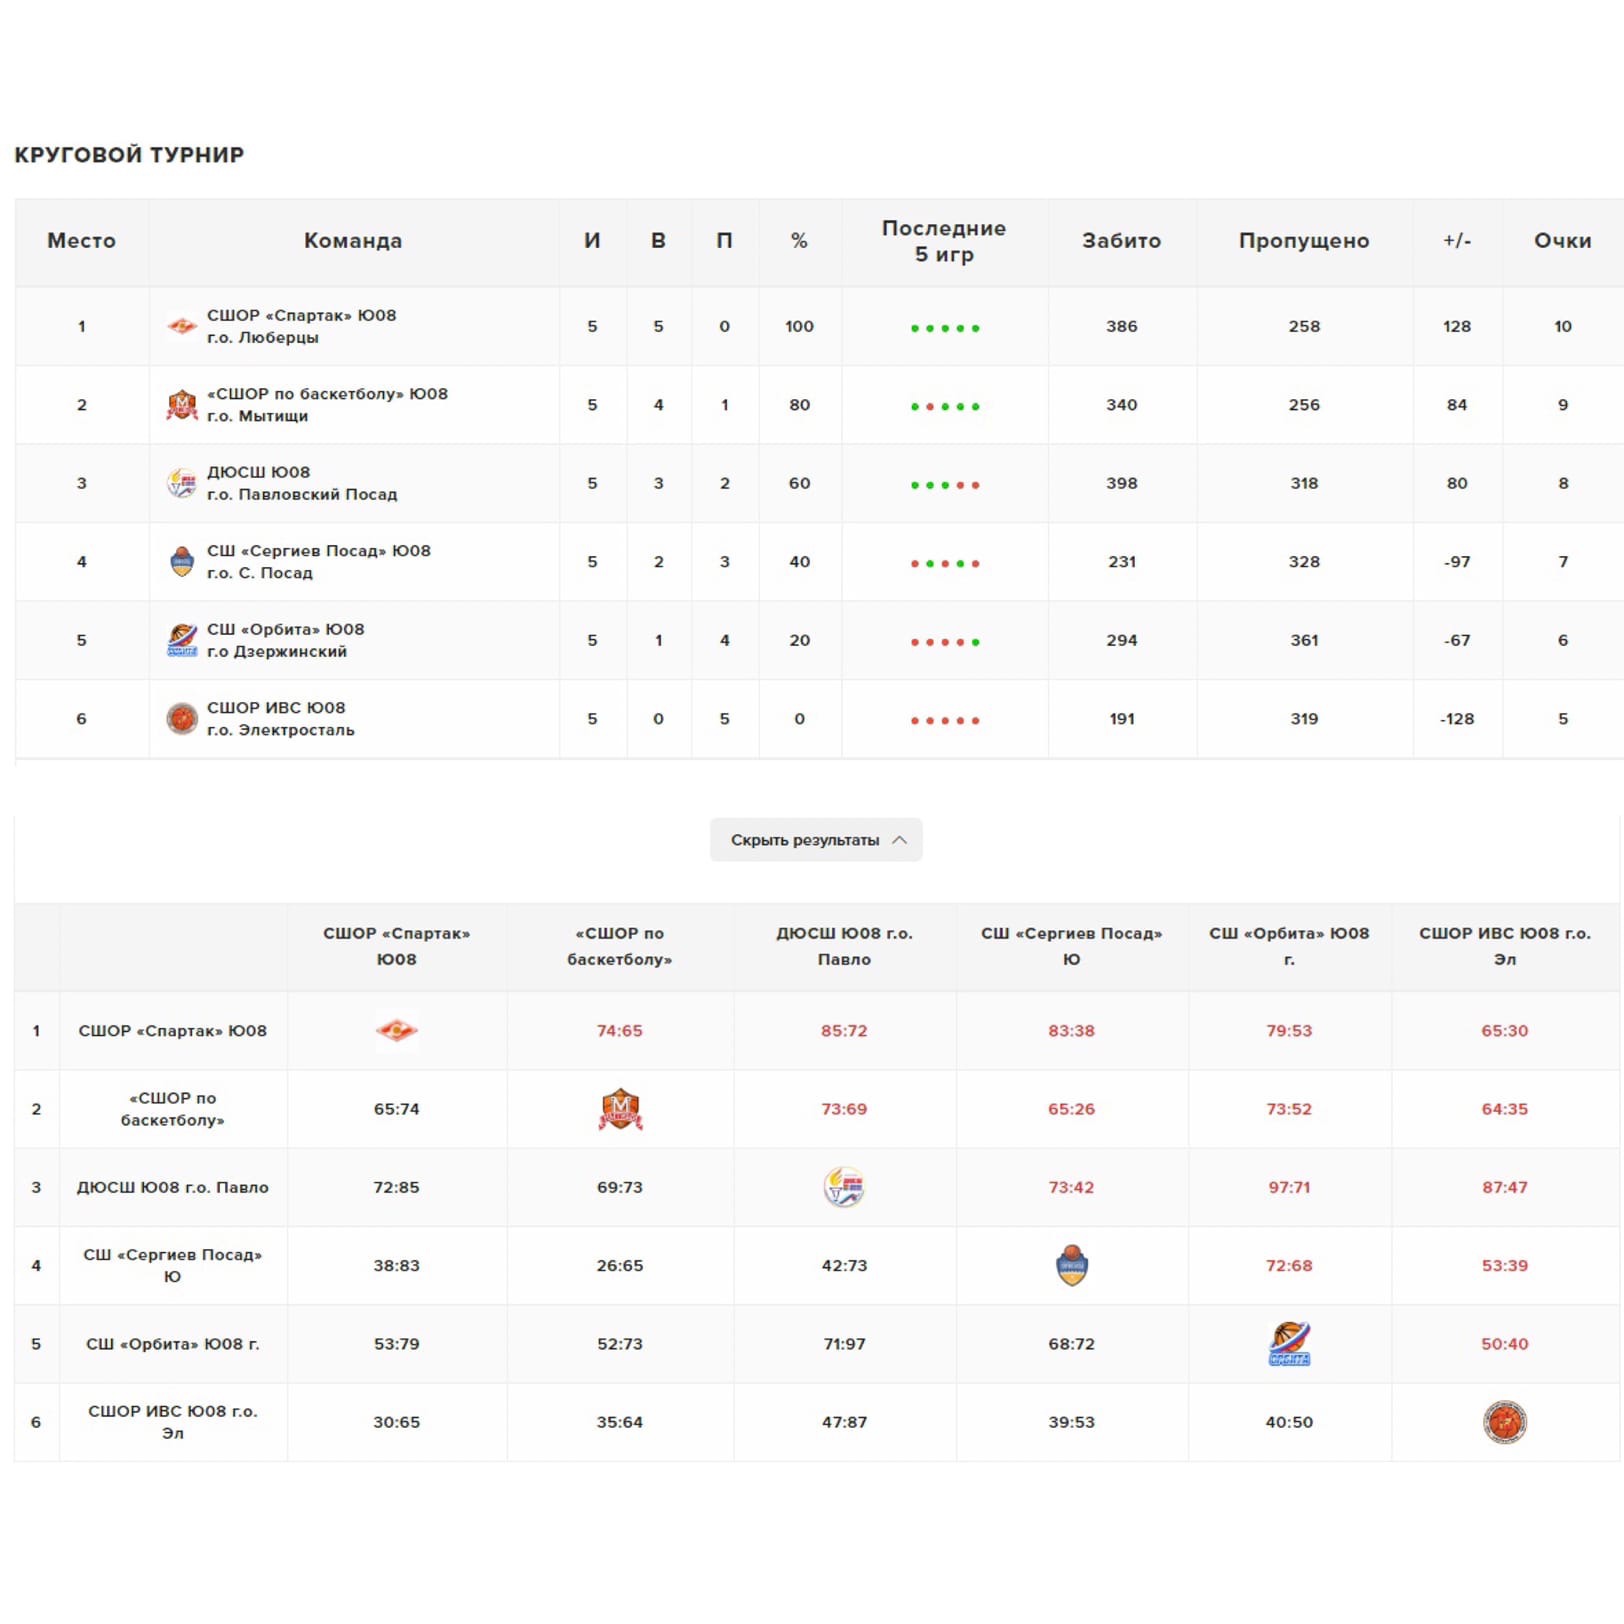The width and height of the screenshot is (1624, 1624).
Task: Open team СШ «Орбита» Ю08 г.о Дзержинский
Action: (285, 640)
